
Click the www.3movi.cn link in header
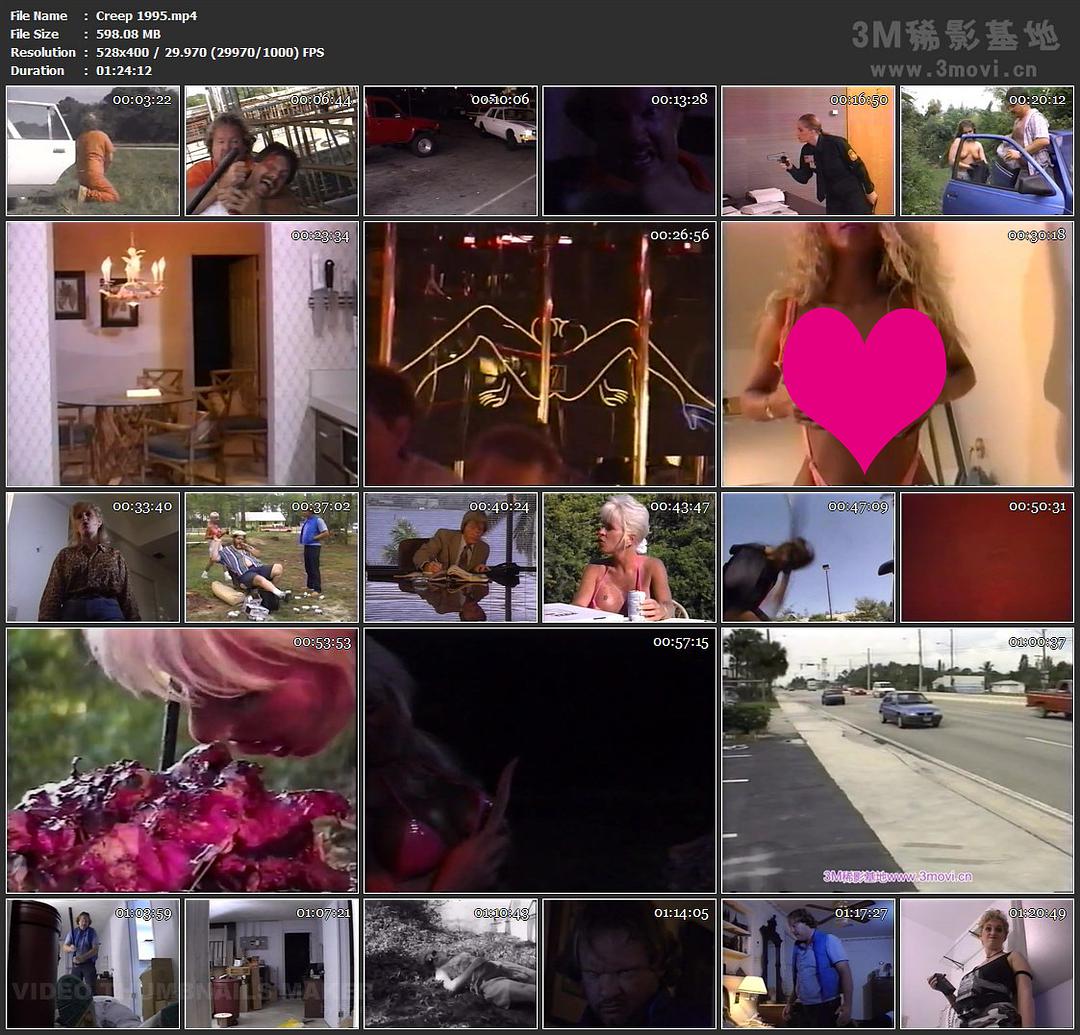point(953,70)
